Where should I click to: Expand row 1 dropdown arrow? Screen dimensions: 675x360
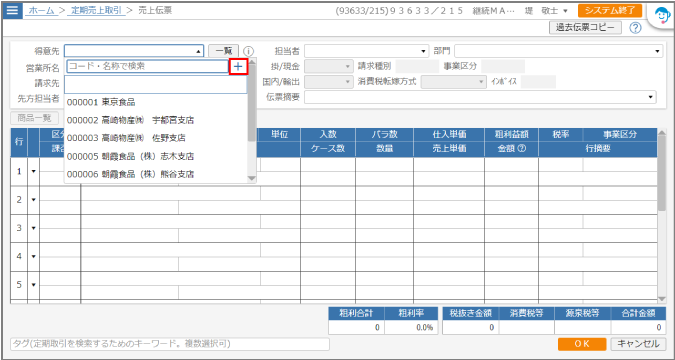click(34, 171)
